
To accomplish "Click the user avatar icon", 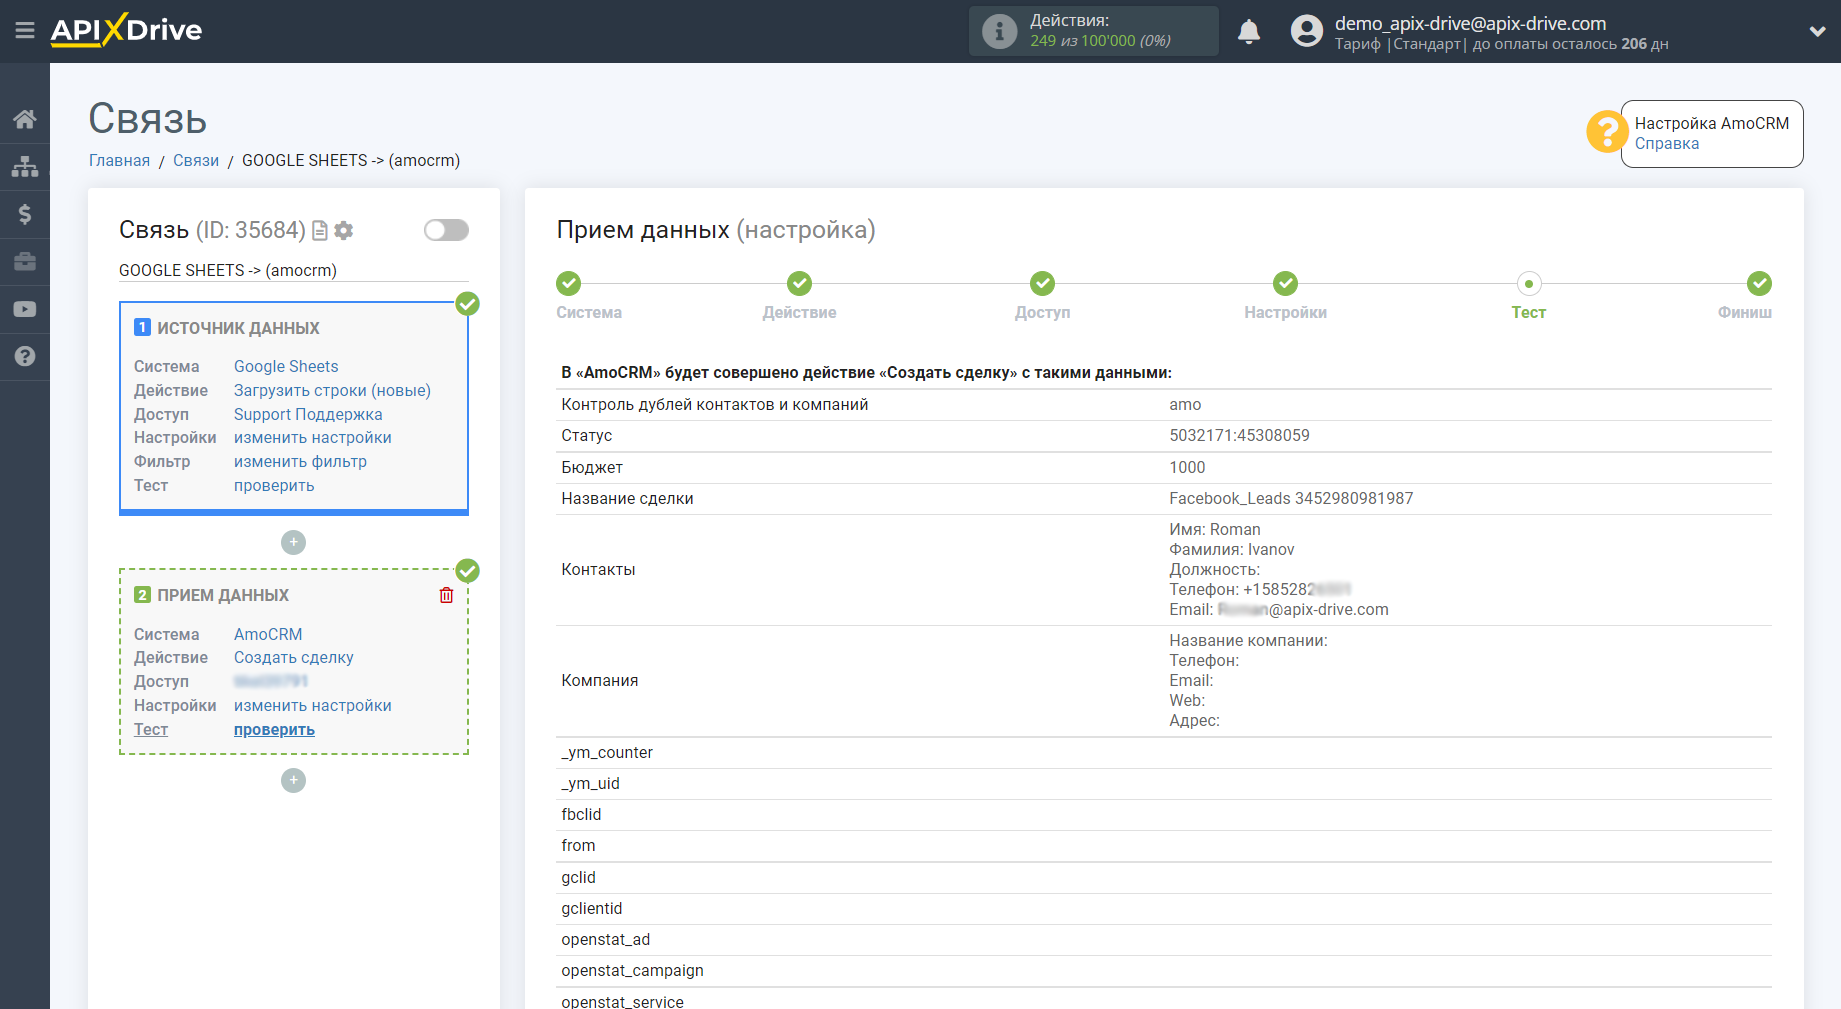I will pyautogui.click(x=1306, y=31).
